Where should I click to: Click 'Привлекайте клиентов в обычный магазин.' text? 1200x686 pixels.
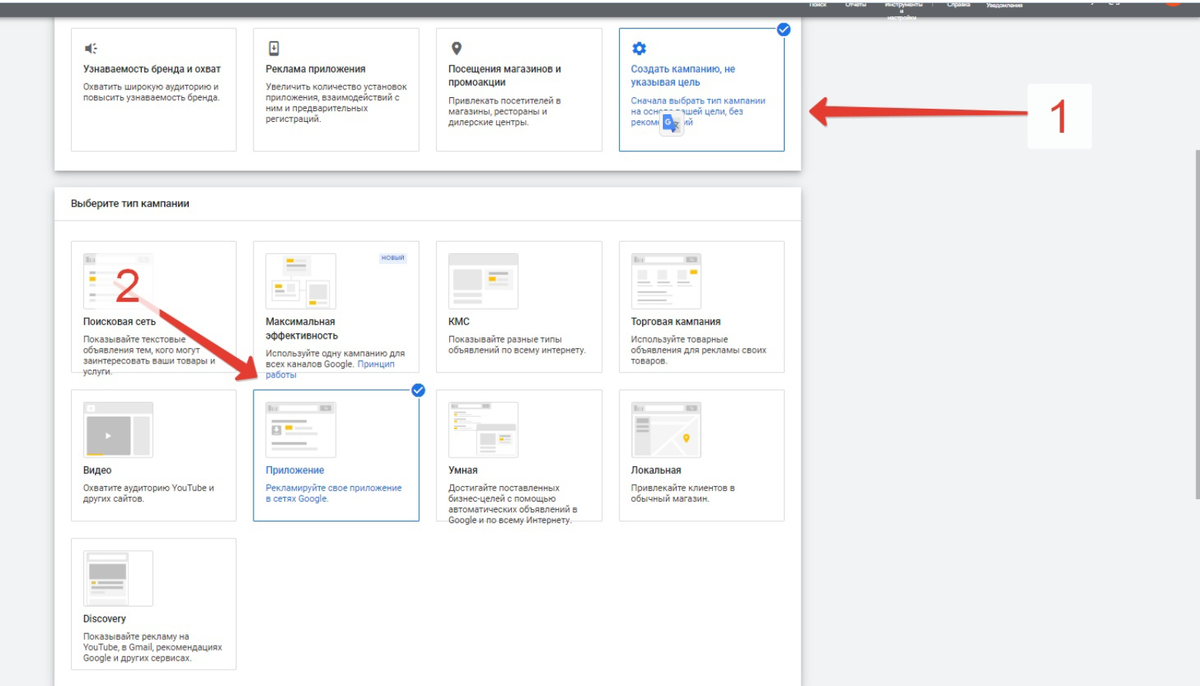pos(683,493)
